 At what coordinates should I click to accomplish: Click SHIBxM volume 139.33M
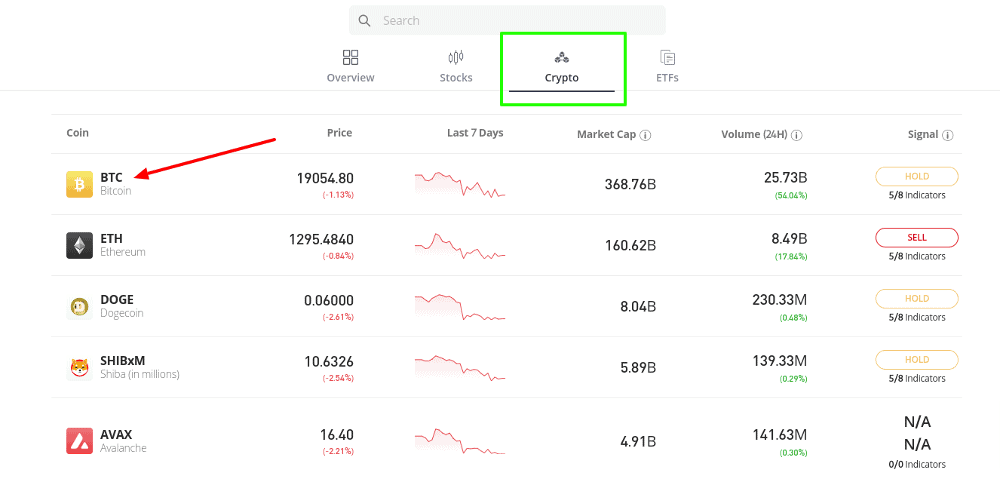pyautogui.click(x=780, y=362)
